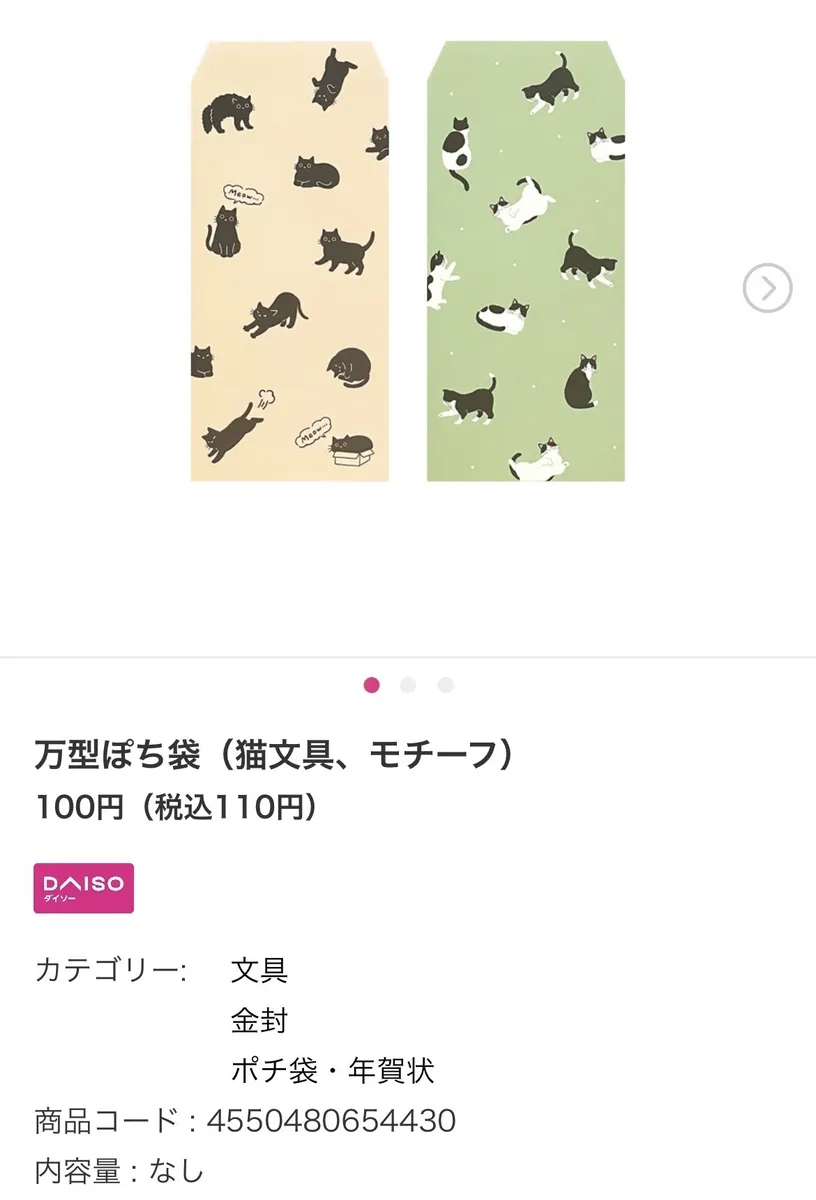Open the DAISO brand logo
The width and height of the screenshot is (816, 1200).
(x=84, y=888)
